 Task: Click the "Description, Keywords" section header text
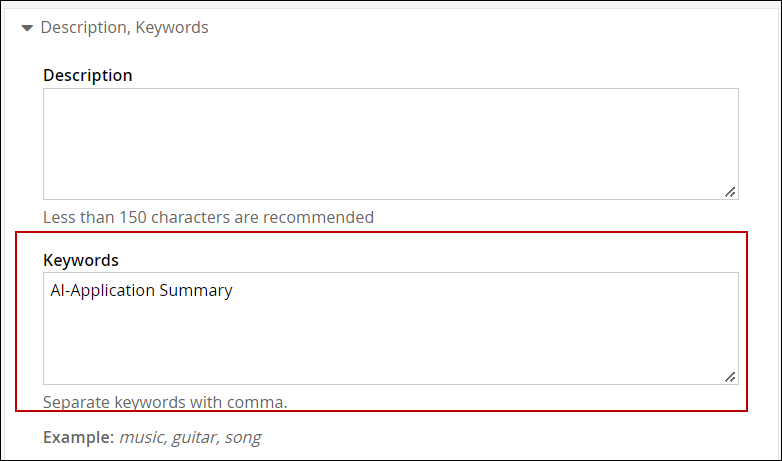pyautogui.click(x=124, y=28)
